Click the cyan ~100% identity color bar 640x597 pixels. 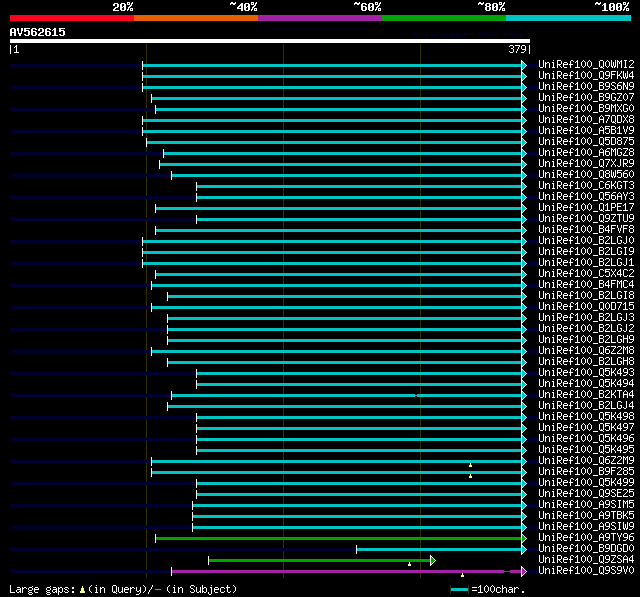click(x=568, y=18)
